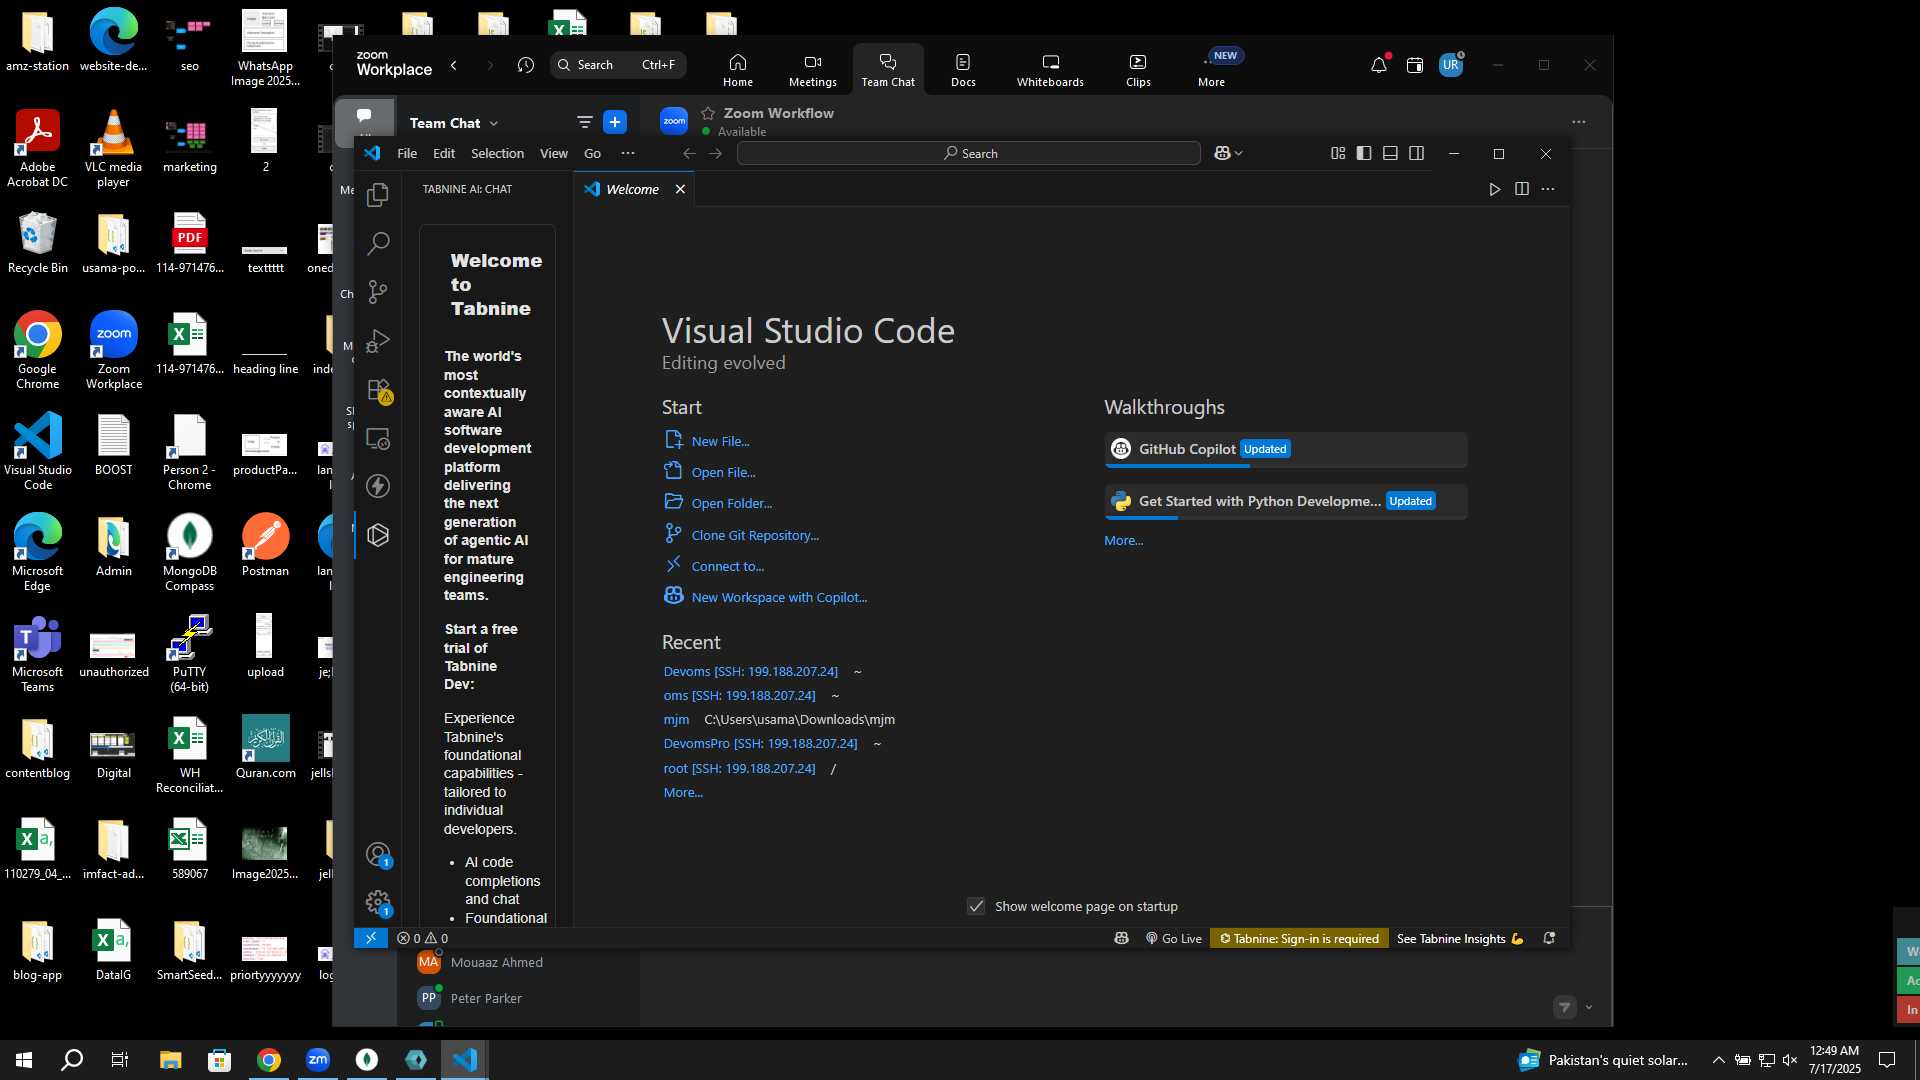1920x1080 pixels.
Task: Go back with the VS Code arrow
Action: point(689,153)
